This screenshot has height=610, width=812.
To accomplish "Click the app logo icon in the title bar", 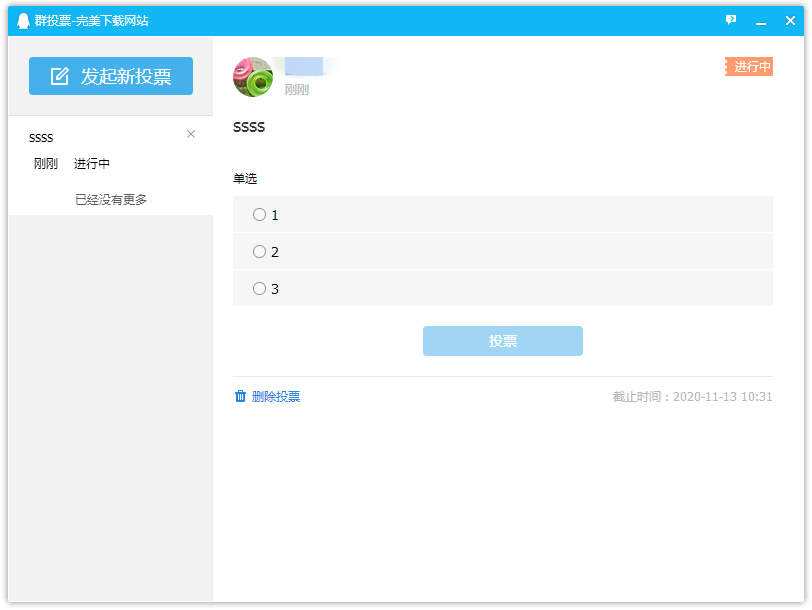I will [x=22, y=20].
